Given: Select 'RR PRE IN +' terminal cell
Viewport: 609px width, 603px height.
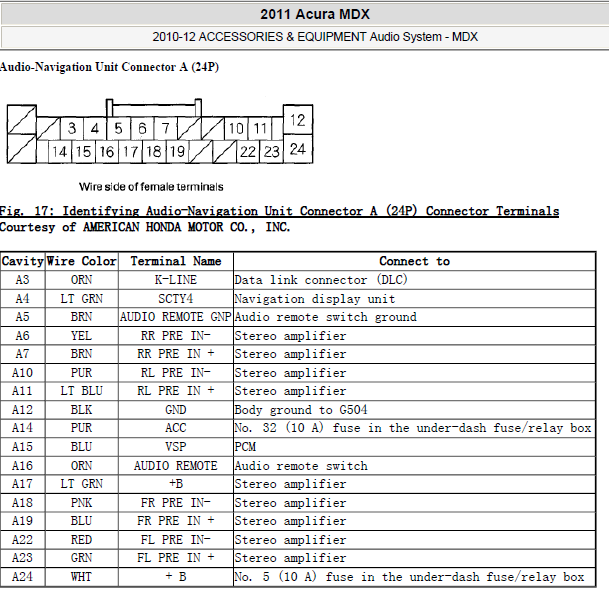Looking at the screenshot, I should pyautogui.click(x=176, y=354).
